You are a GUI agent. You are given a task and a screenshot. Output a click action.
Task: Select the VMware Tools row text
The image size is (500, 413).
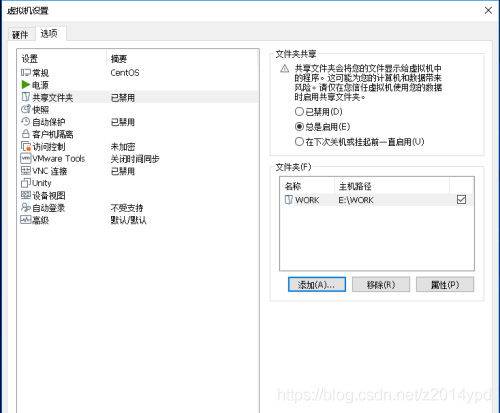(59, 159)
